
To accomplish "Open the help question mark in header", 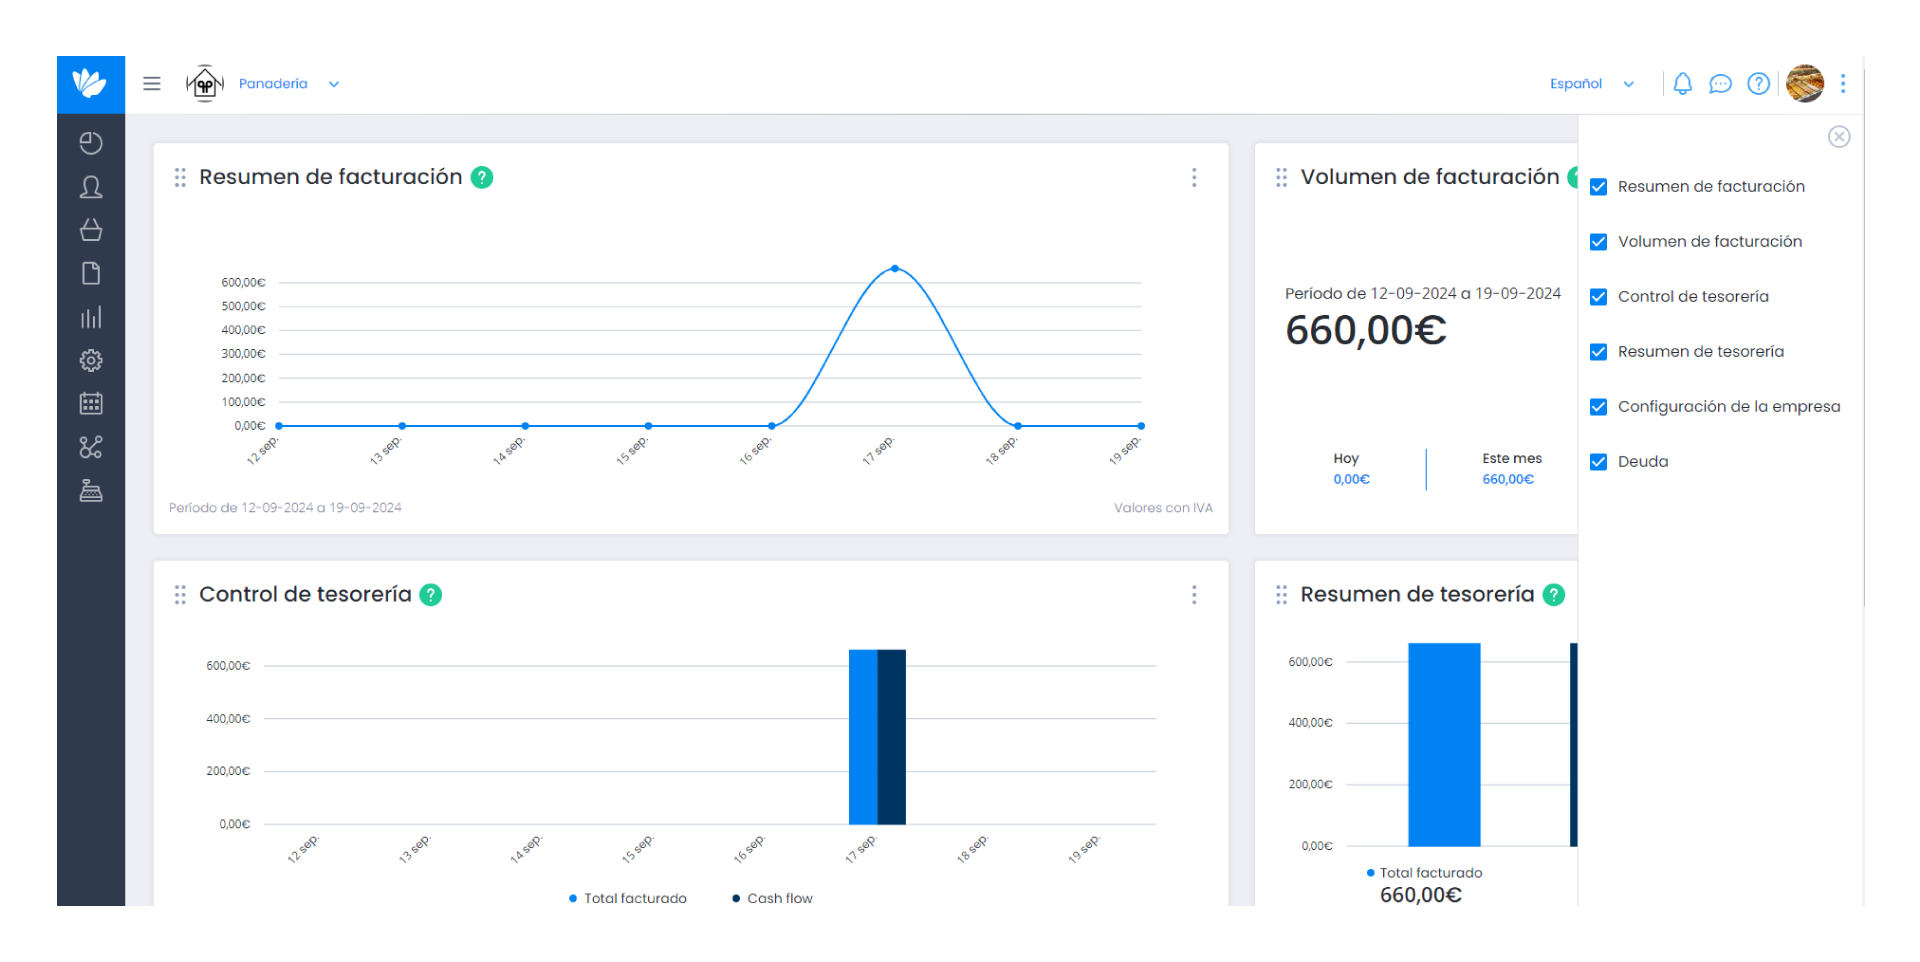I will tap(1758, 84).
